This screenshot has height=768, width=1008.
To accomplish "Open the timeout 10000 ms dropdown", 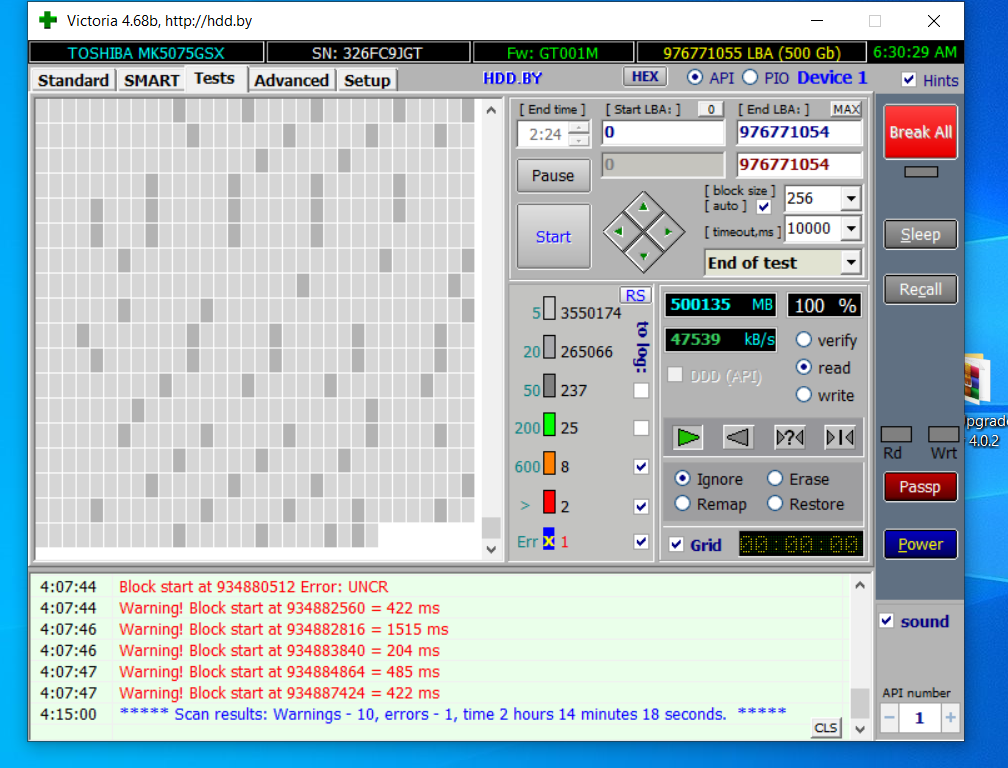I will (x=851, y=228).
